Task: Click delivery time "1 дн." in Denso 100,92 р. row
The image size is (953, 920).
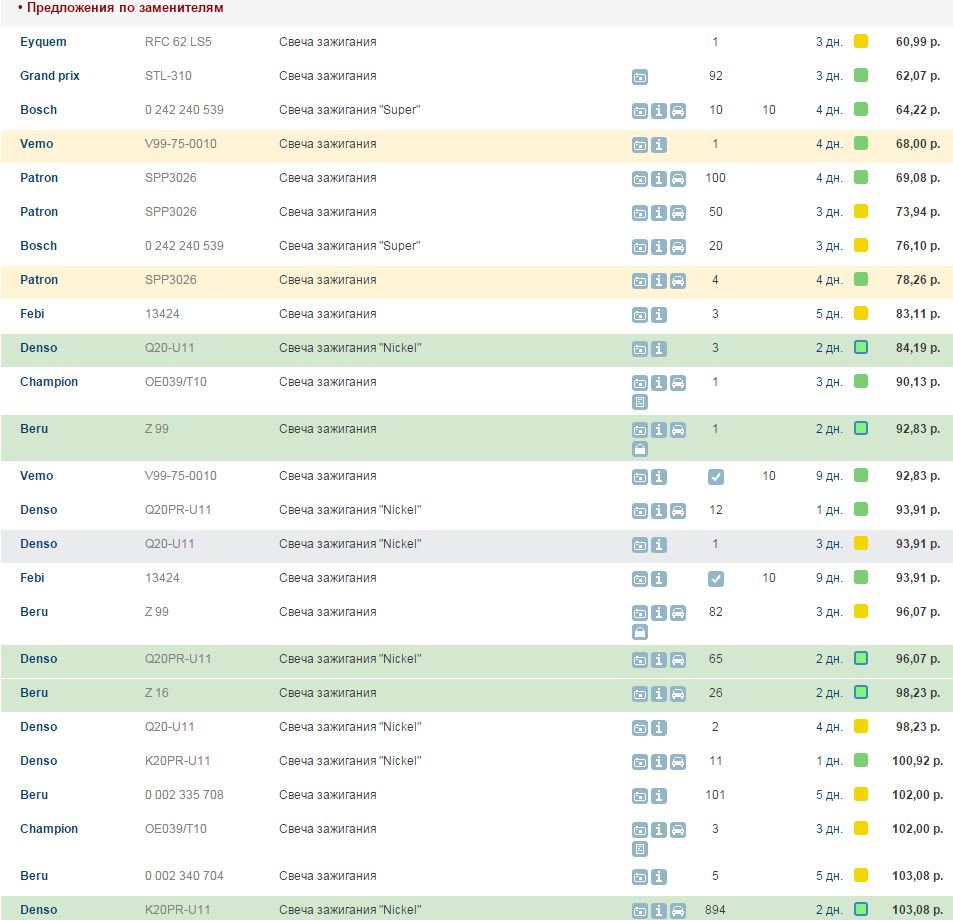Action: pos(829,761)
